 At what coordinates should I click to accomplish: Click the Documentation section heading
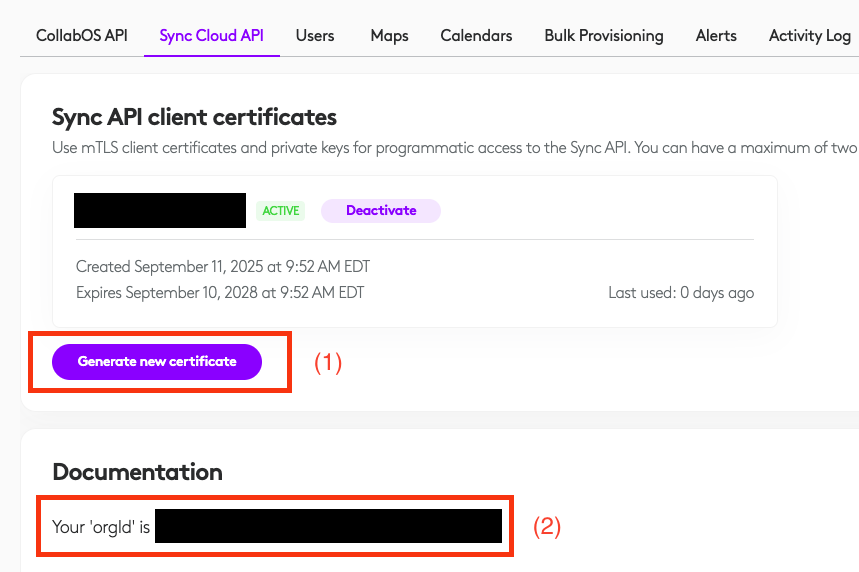137,472
